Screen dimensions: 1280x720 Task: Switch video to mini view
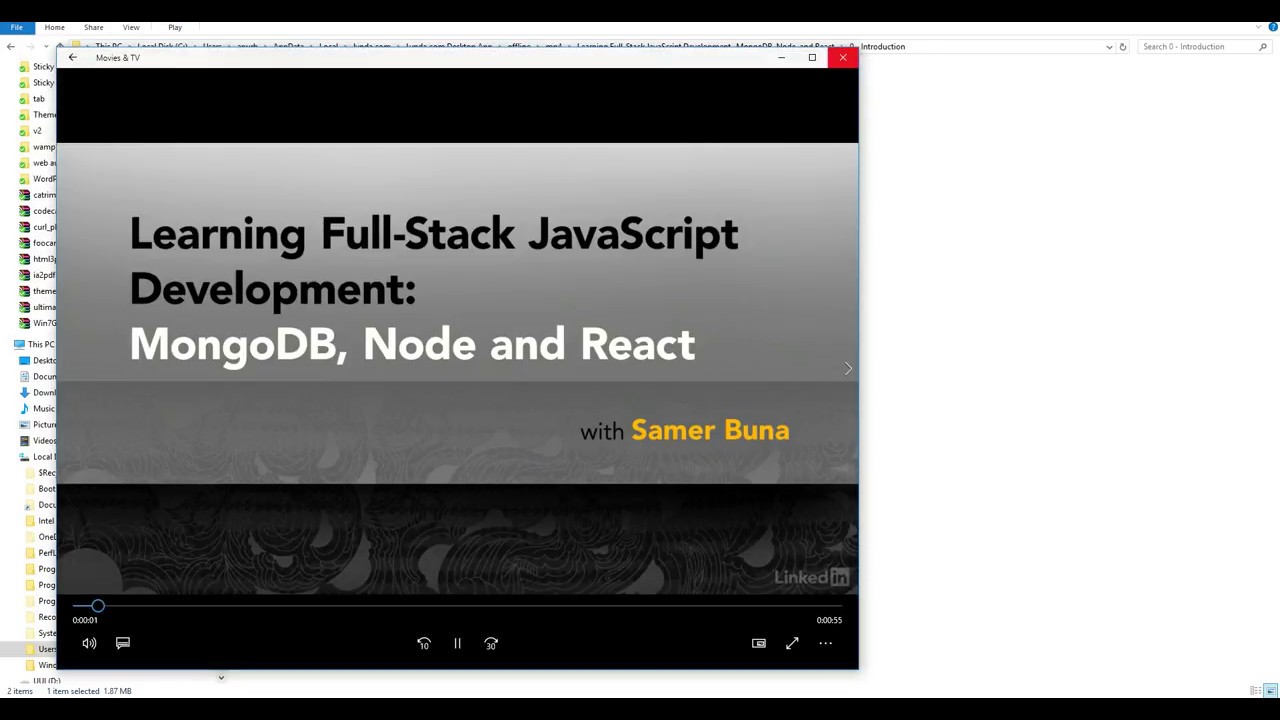tap(759, 644)
